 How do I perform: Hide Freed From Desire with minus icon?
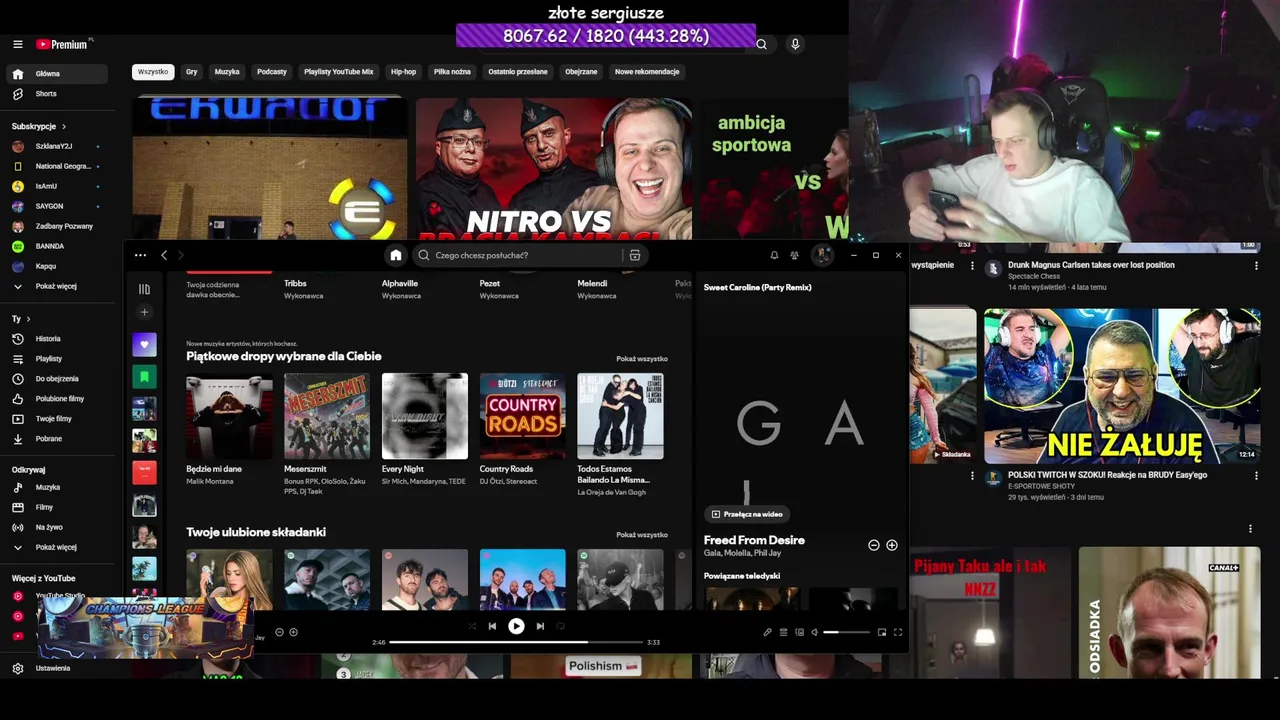tap(873, 545)
